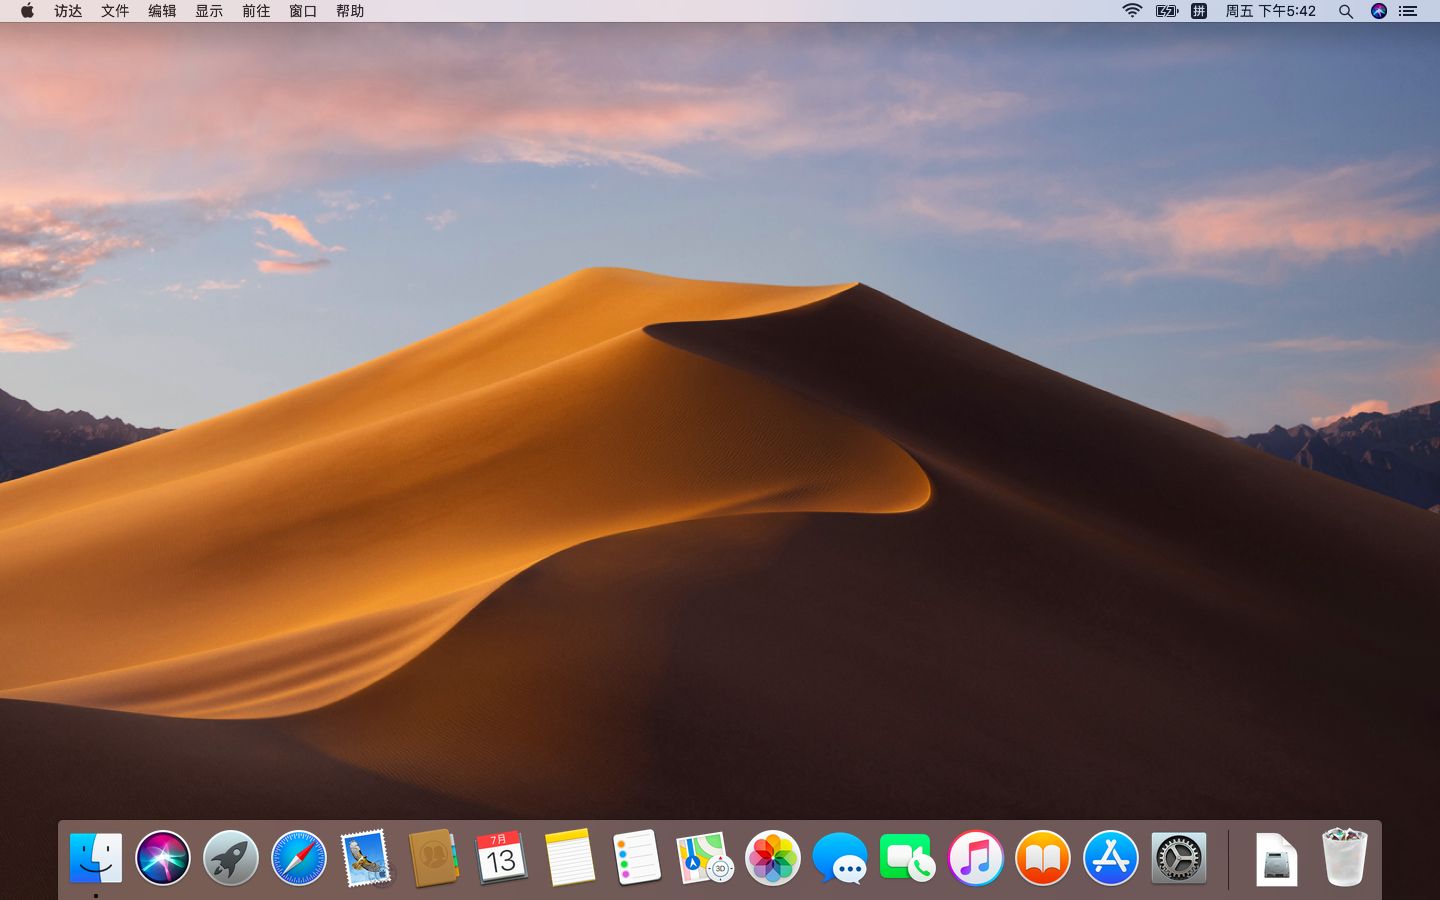Click the battery status icon
The height and width of the screenshot is (900, 1440).
(1167, 11)
